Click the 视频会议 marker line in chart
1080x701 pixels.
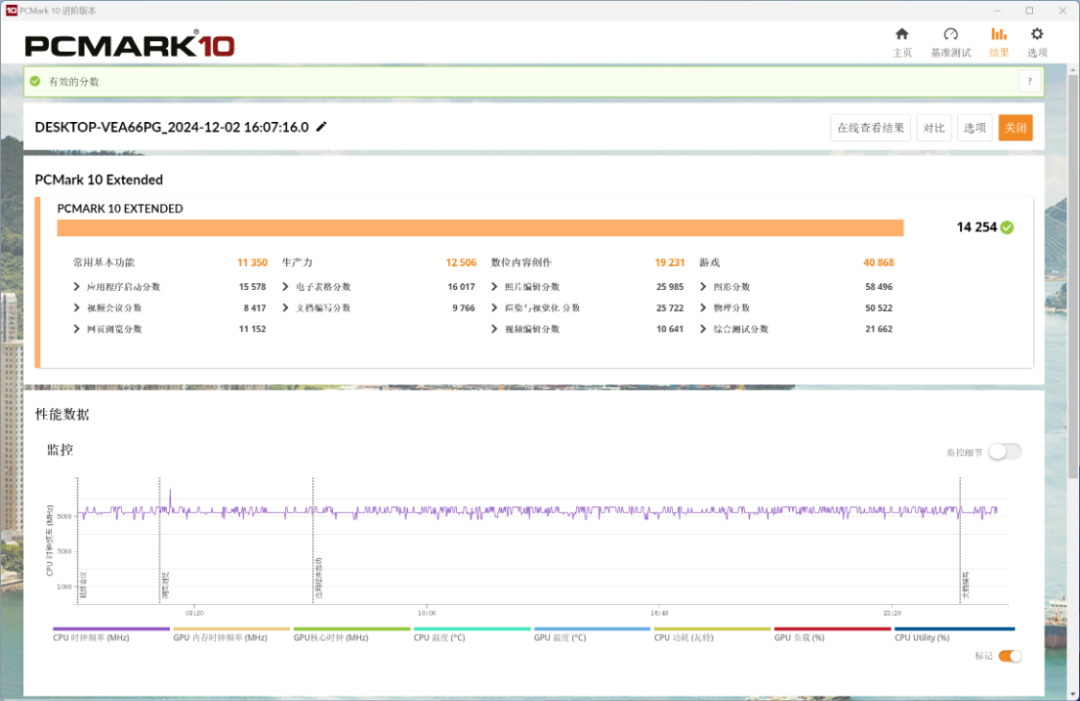[77, 541]
